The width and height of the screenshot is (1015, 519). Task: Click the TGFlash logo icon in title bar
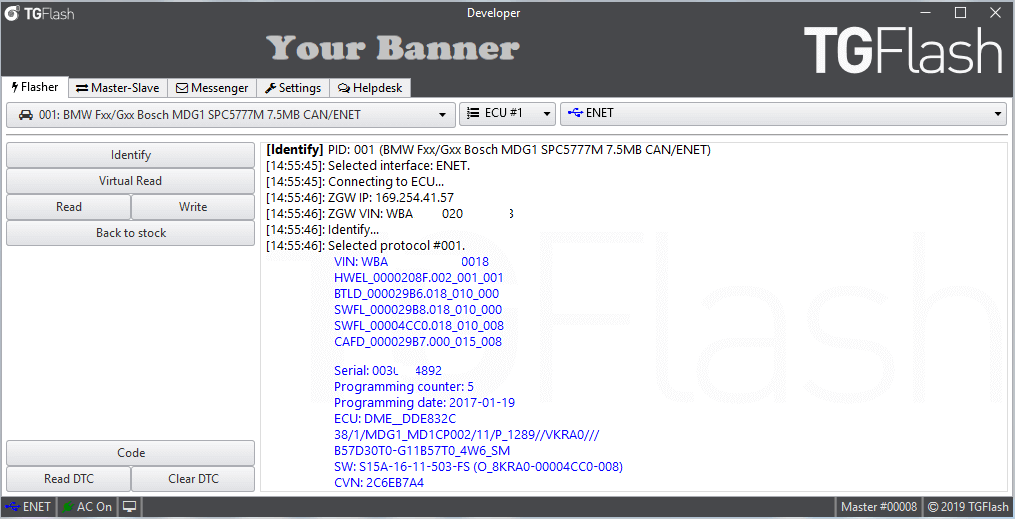point(12,13)
